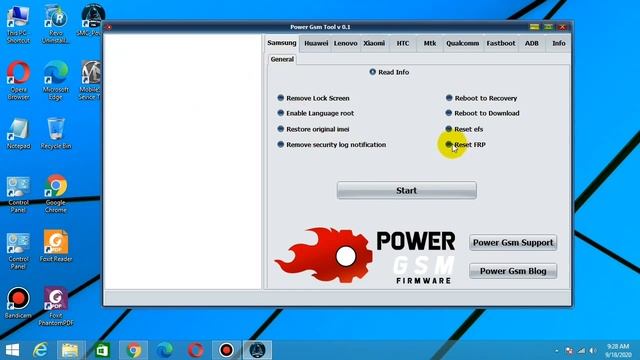Switch to the HTC tab

tap(403, 43)
